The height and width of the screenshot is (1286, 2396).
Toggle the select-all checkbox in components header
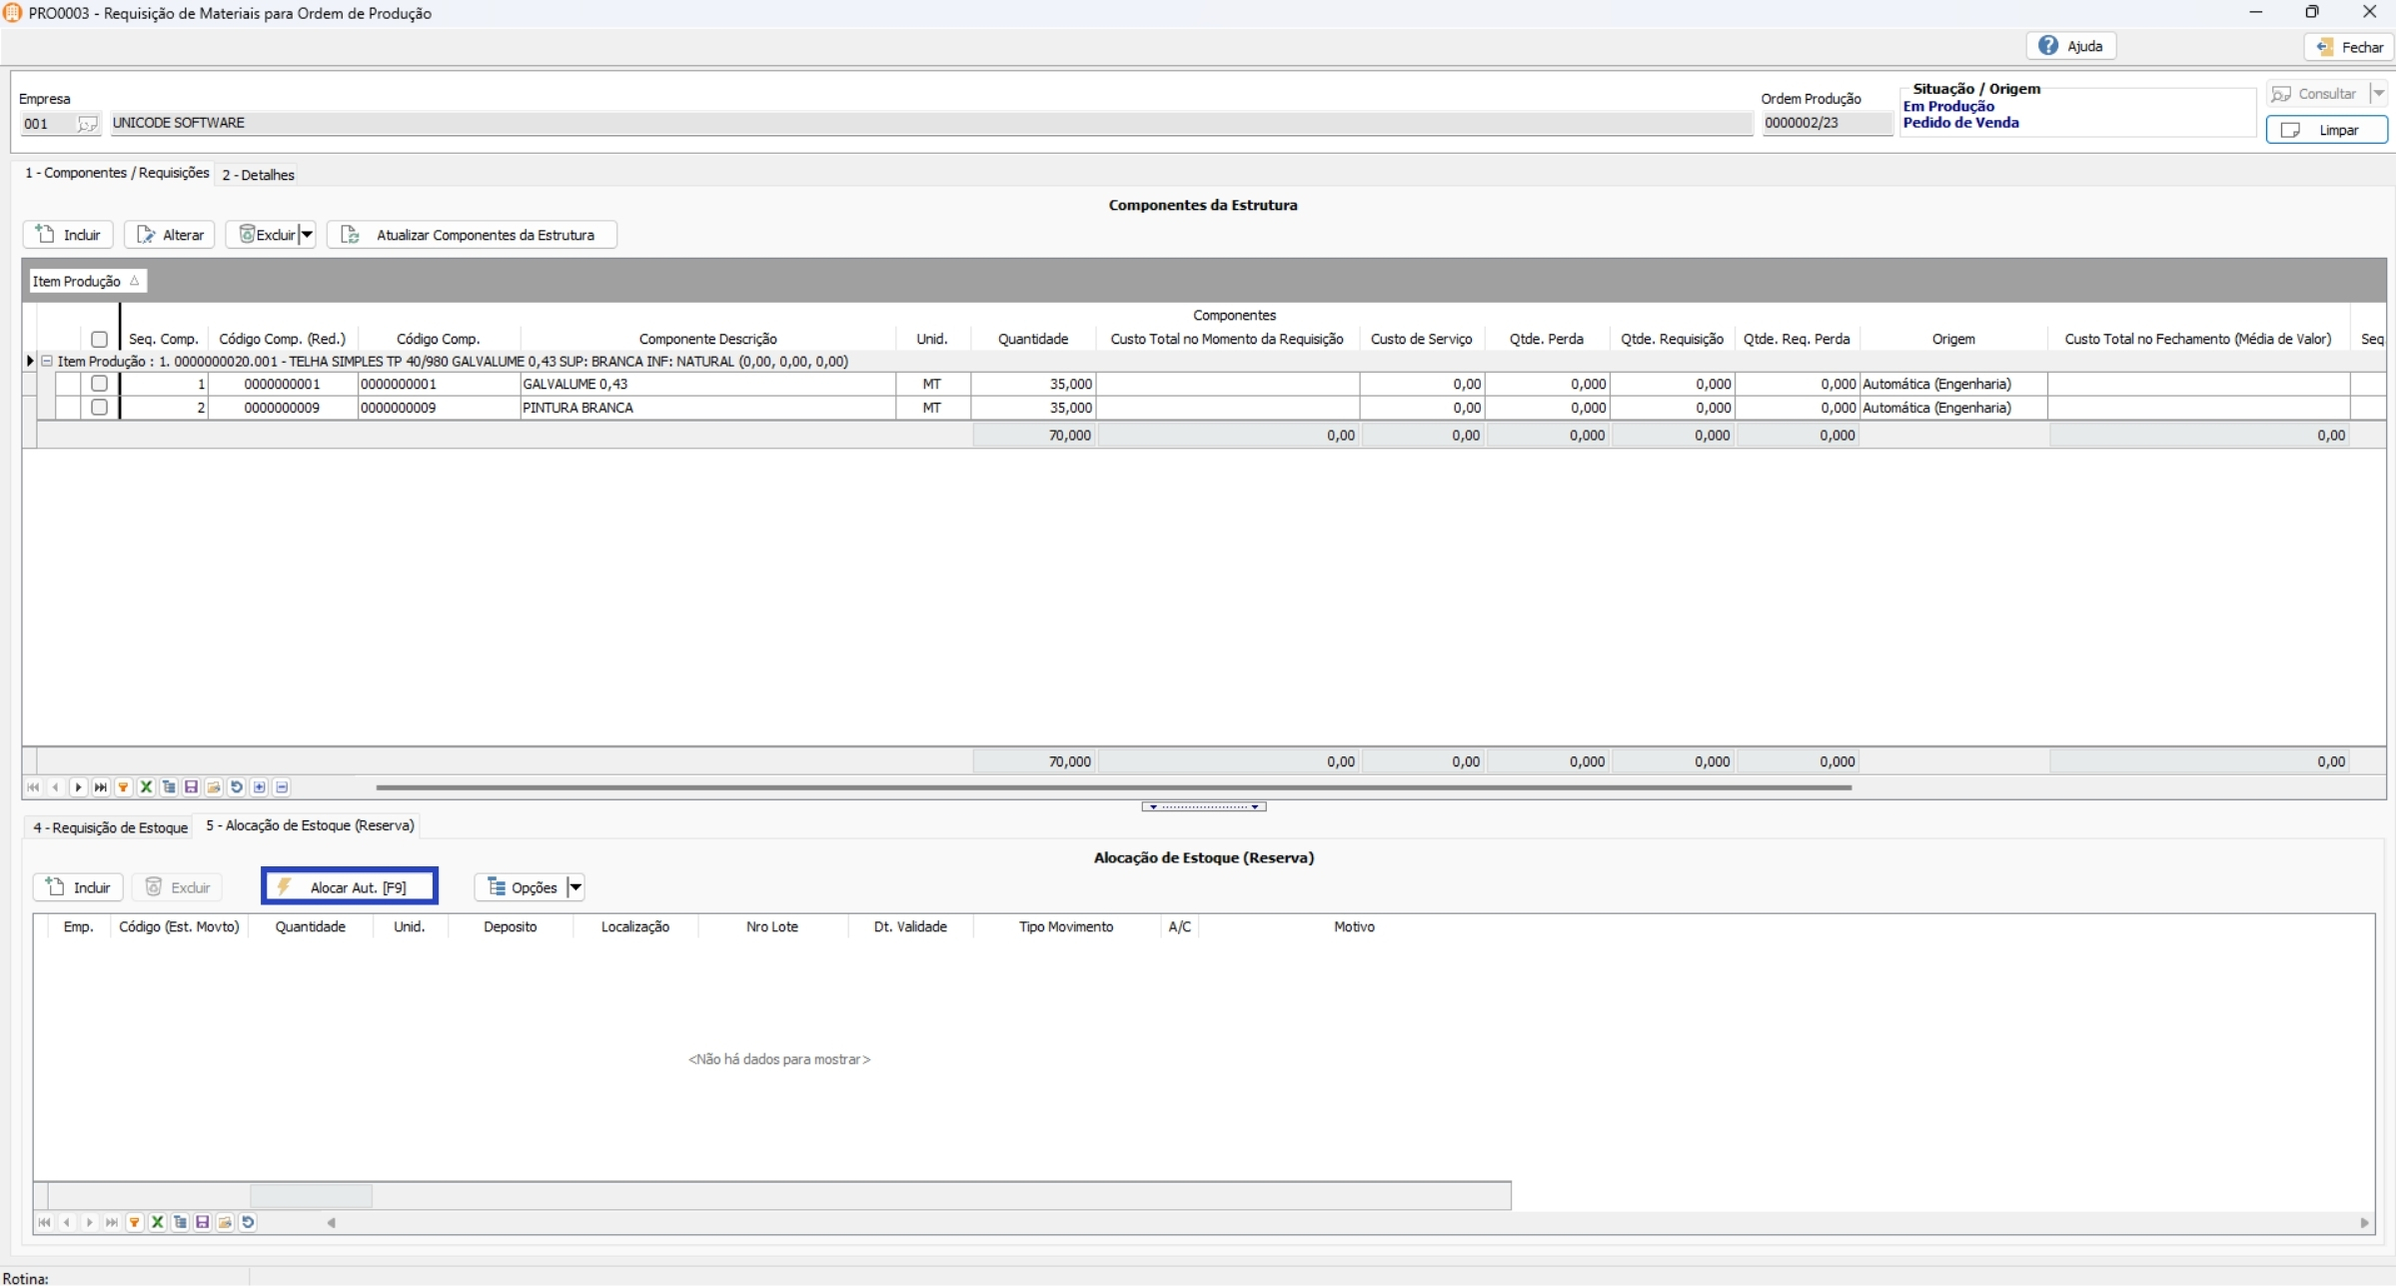pyautogui.click(x=99, y=339)
